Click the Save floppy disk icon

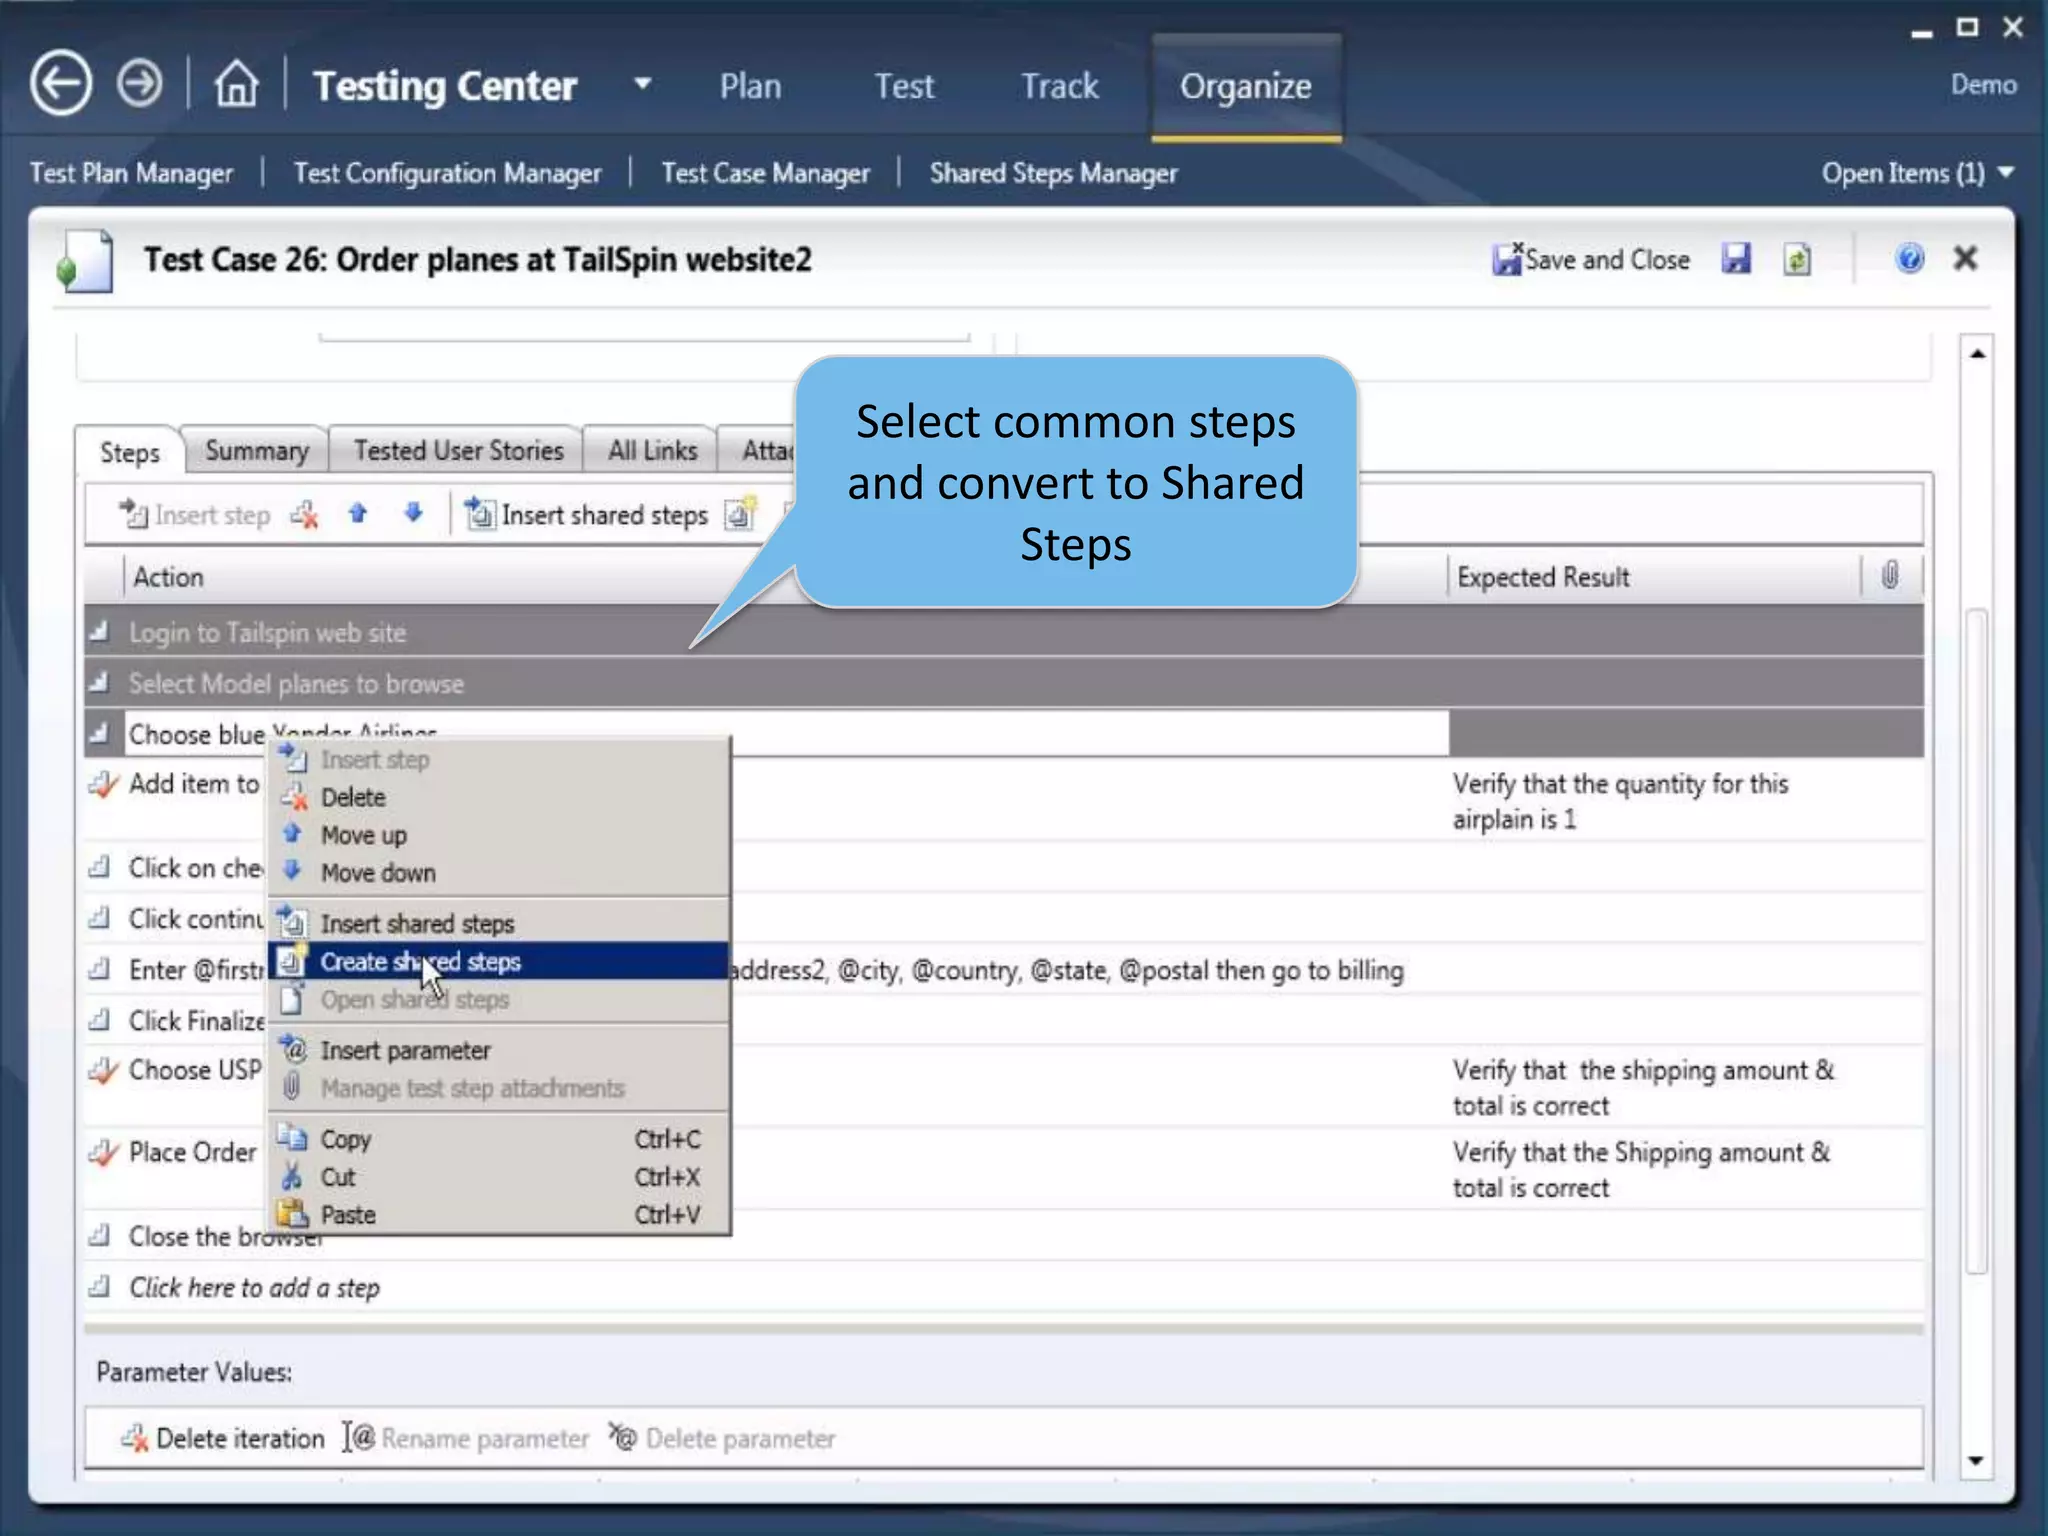[1736, 259]
